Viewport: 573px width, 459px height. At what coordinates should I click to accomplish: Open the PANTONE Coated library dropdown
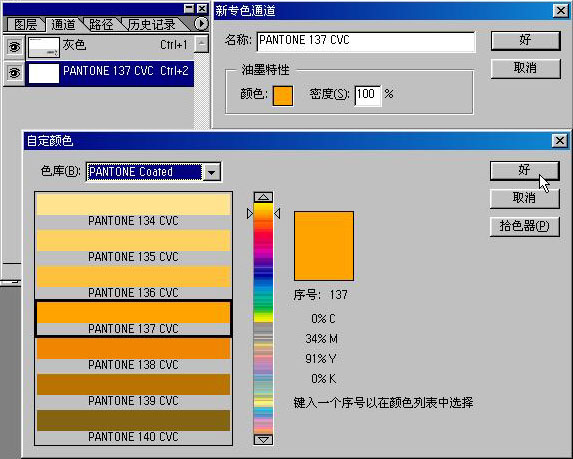click(x=212, y=172)
